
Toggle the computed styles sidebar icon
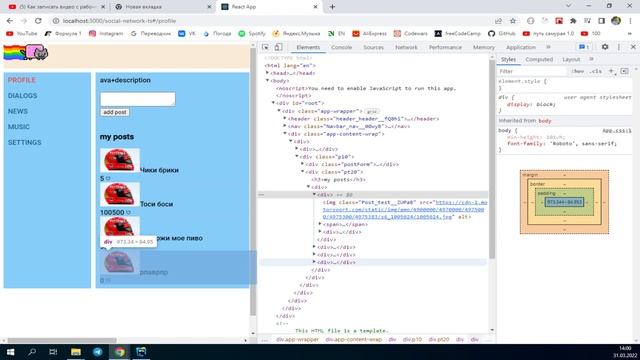click(x=624, y=71)
